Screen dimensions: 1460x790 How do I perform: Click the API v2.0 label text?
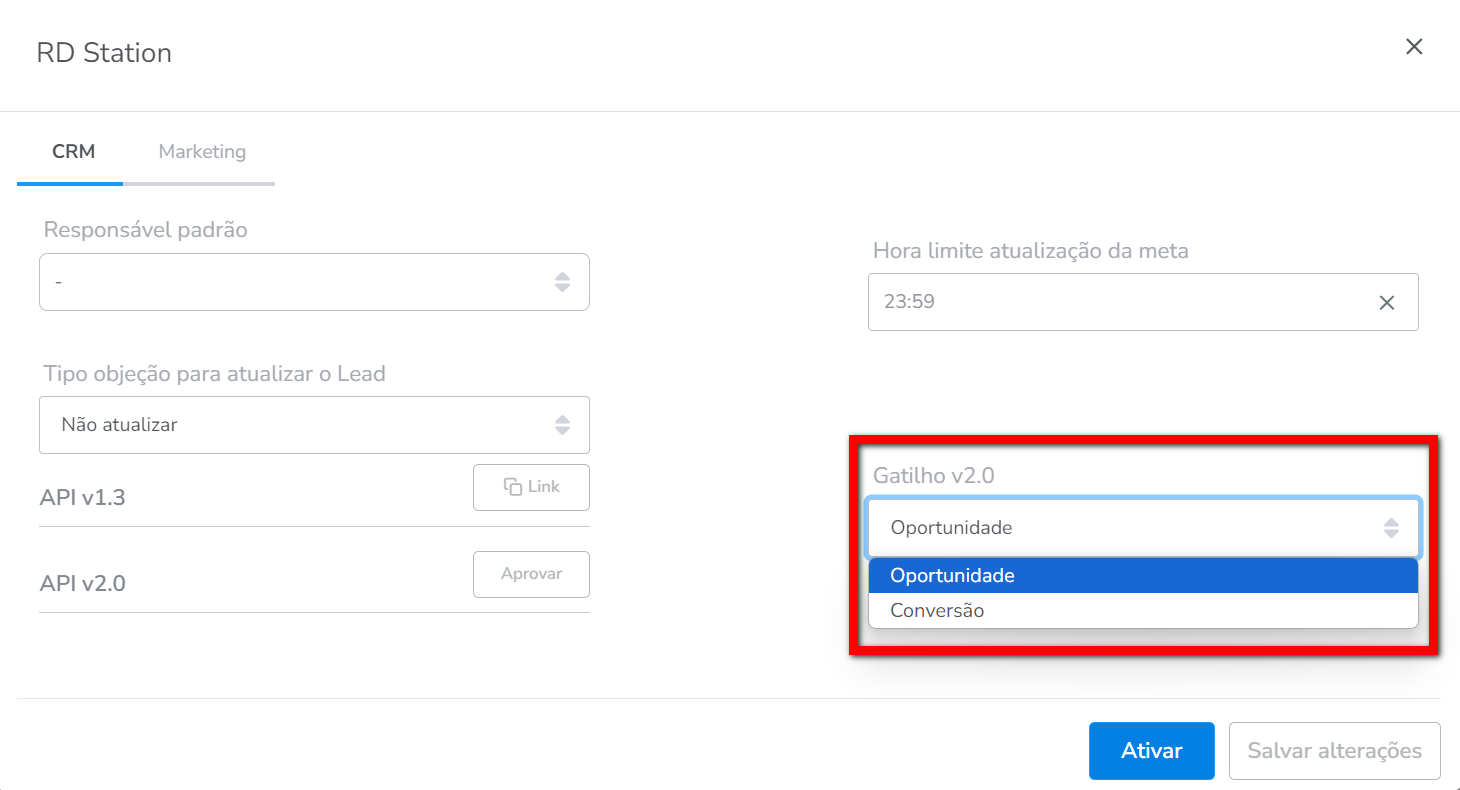[83, 583]
